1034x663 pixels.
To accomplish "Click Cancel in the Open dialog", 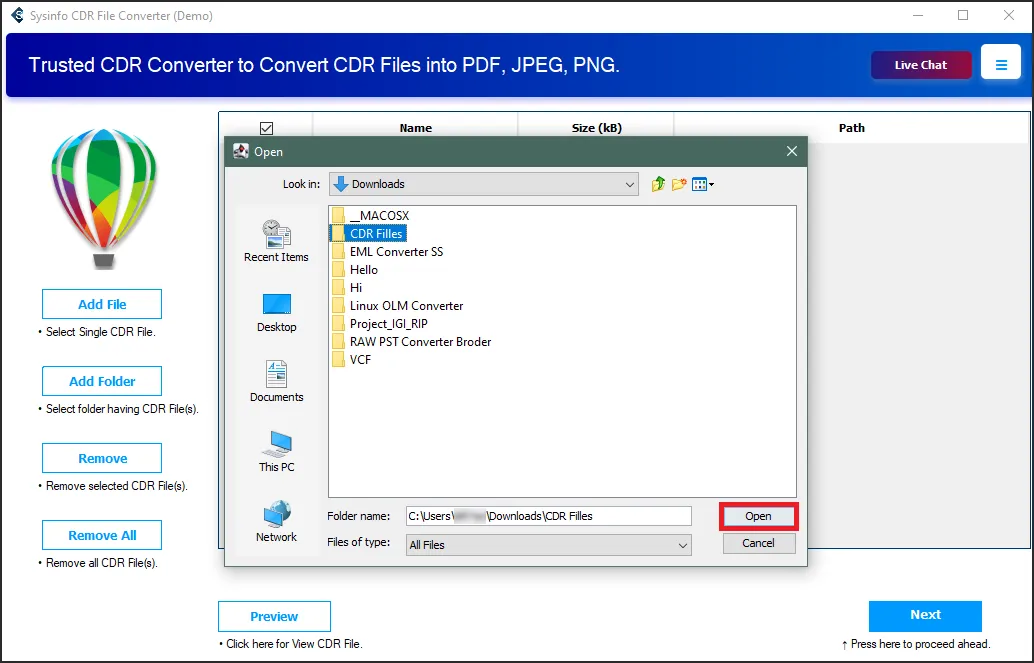I will point(758,543).
